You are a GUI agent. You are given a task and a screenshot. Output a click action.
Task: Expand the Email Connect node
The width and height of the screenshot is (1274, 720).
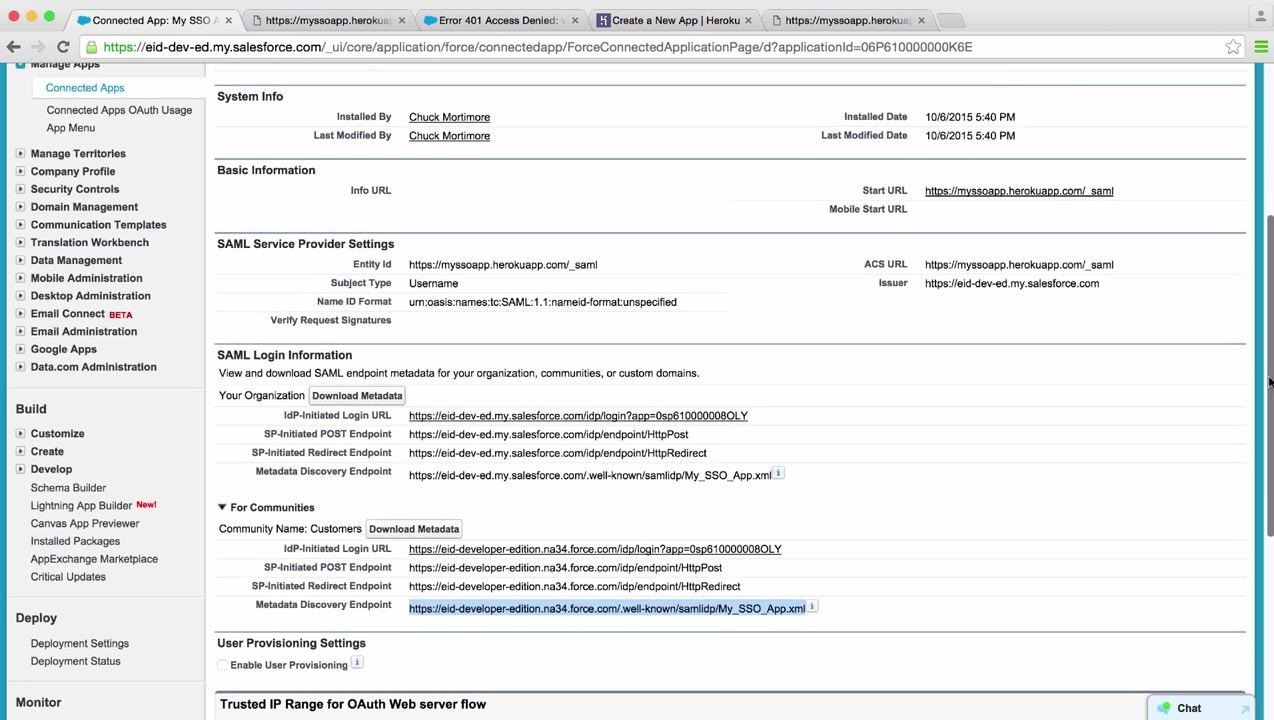pyautogui.click(x=20, y=314)
